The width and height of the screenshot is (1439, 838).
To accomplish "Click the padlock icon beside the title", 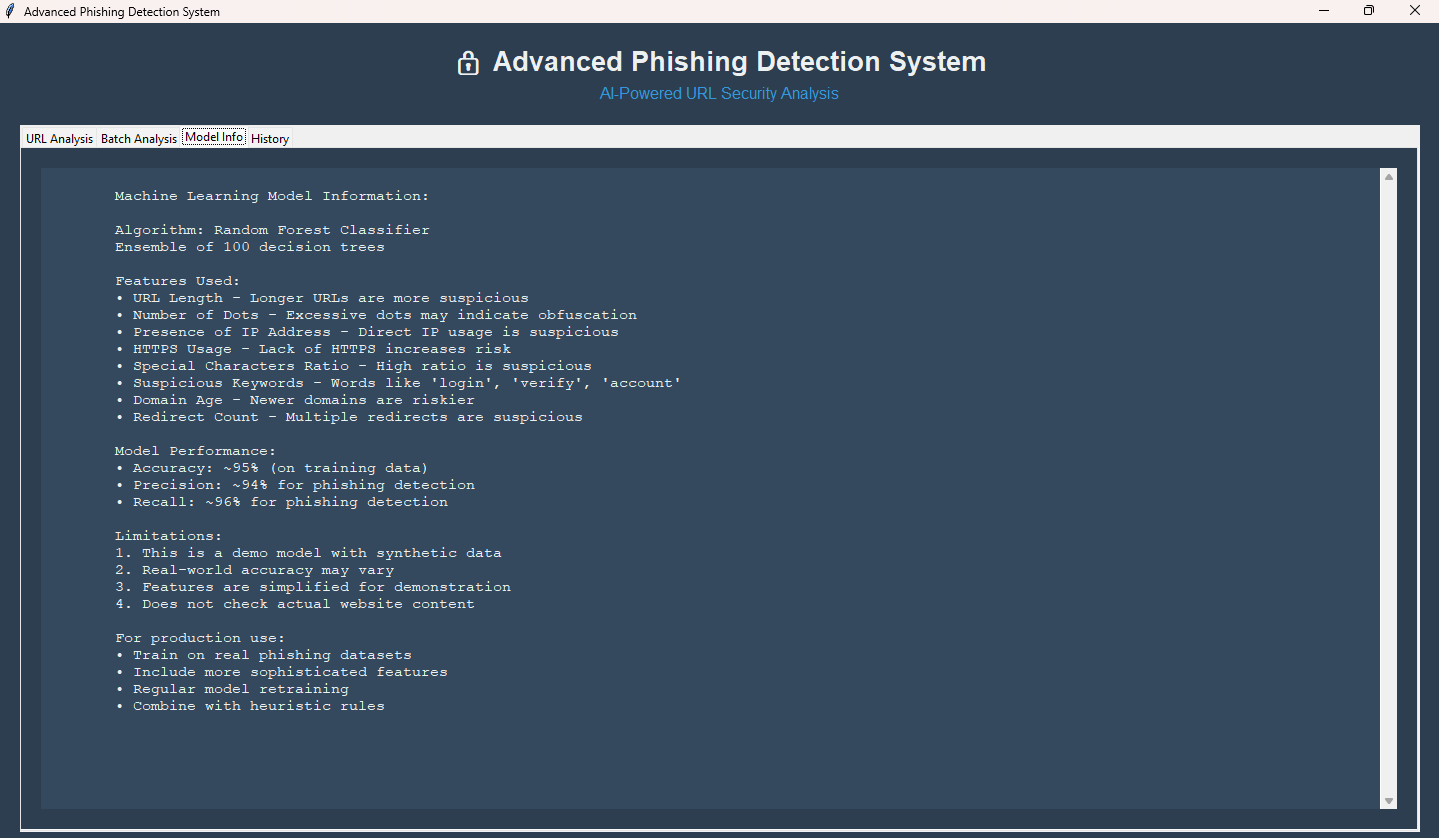I will [x=468, y=63].
